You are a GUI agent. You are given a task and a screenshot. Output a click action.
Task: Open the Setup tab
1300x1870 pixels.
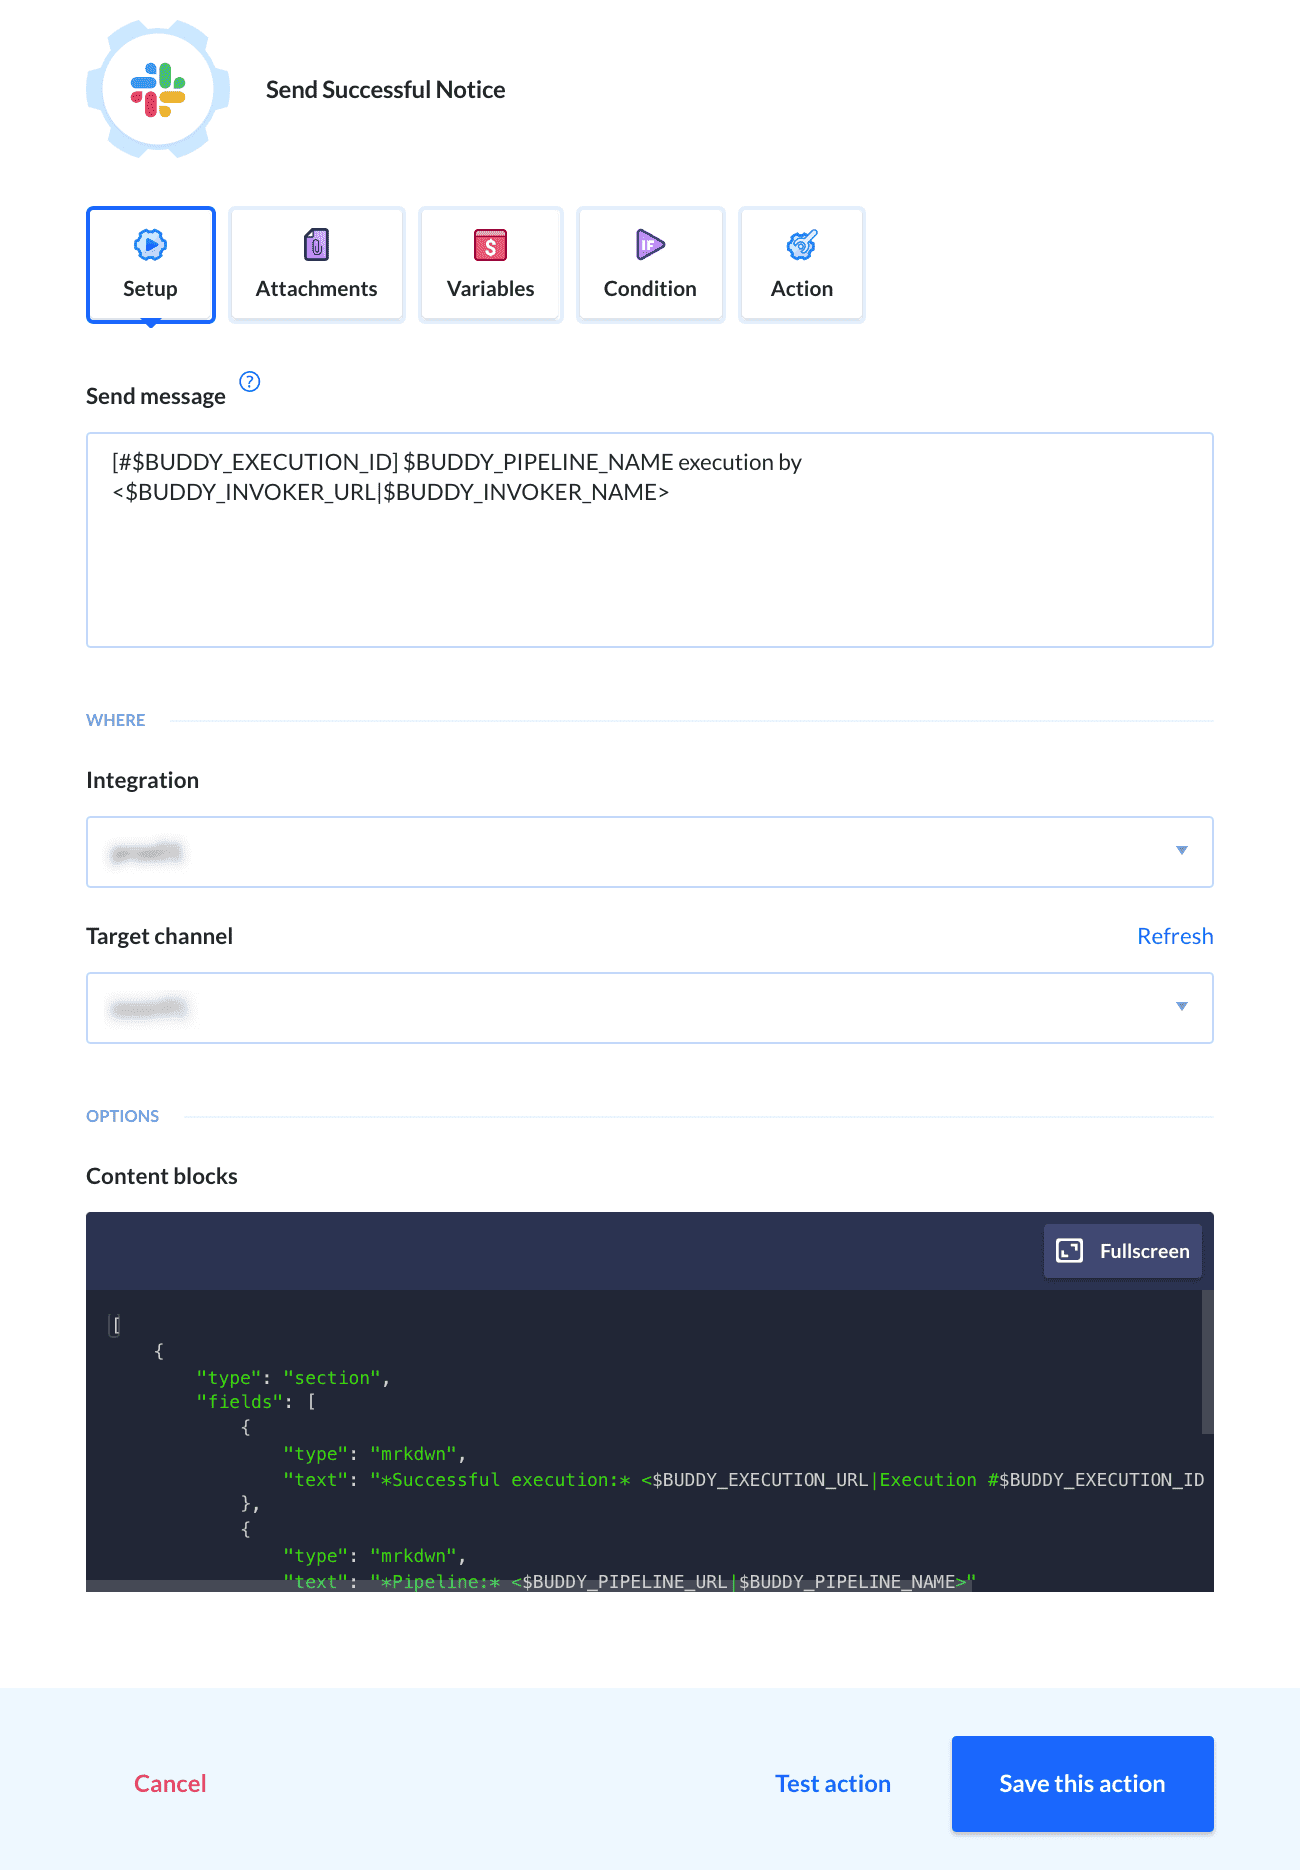151,265
